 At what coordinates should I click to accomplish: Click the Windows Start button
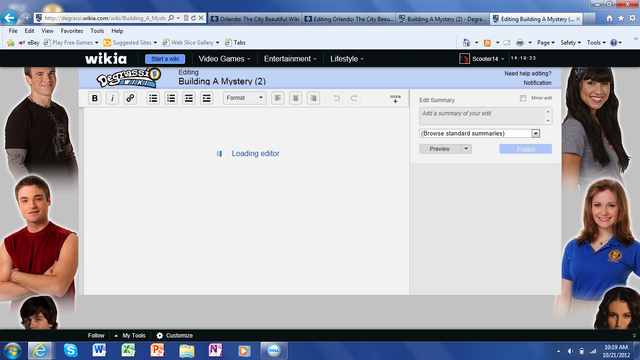pyautogui.click(x=12, y=351)
